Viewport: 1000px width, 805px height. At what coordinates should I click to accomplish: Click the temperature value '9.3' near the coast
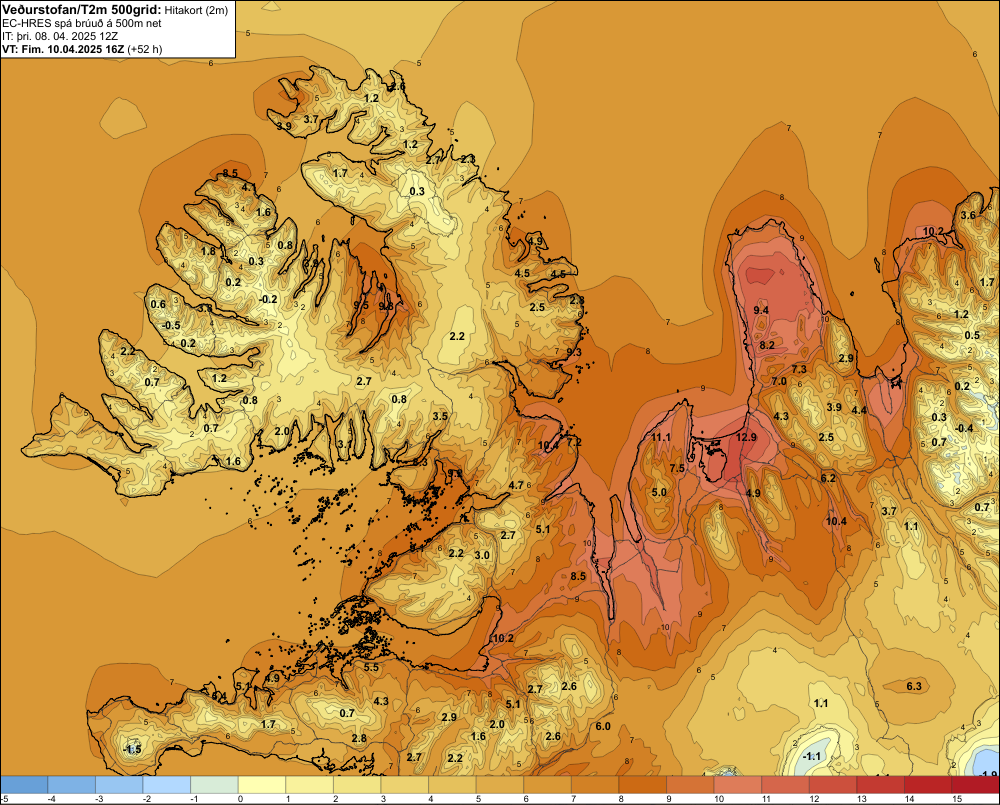[574, 351]
